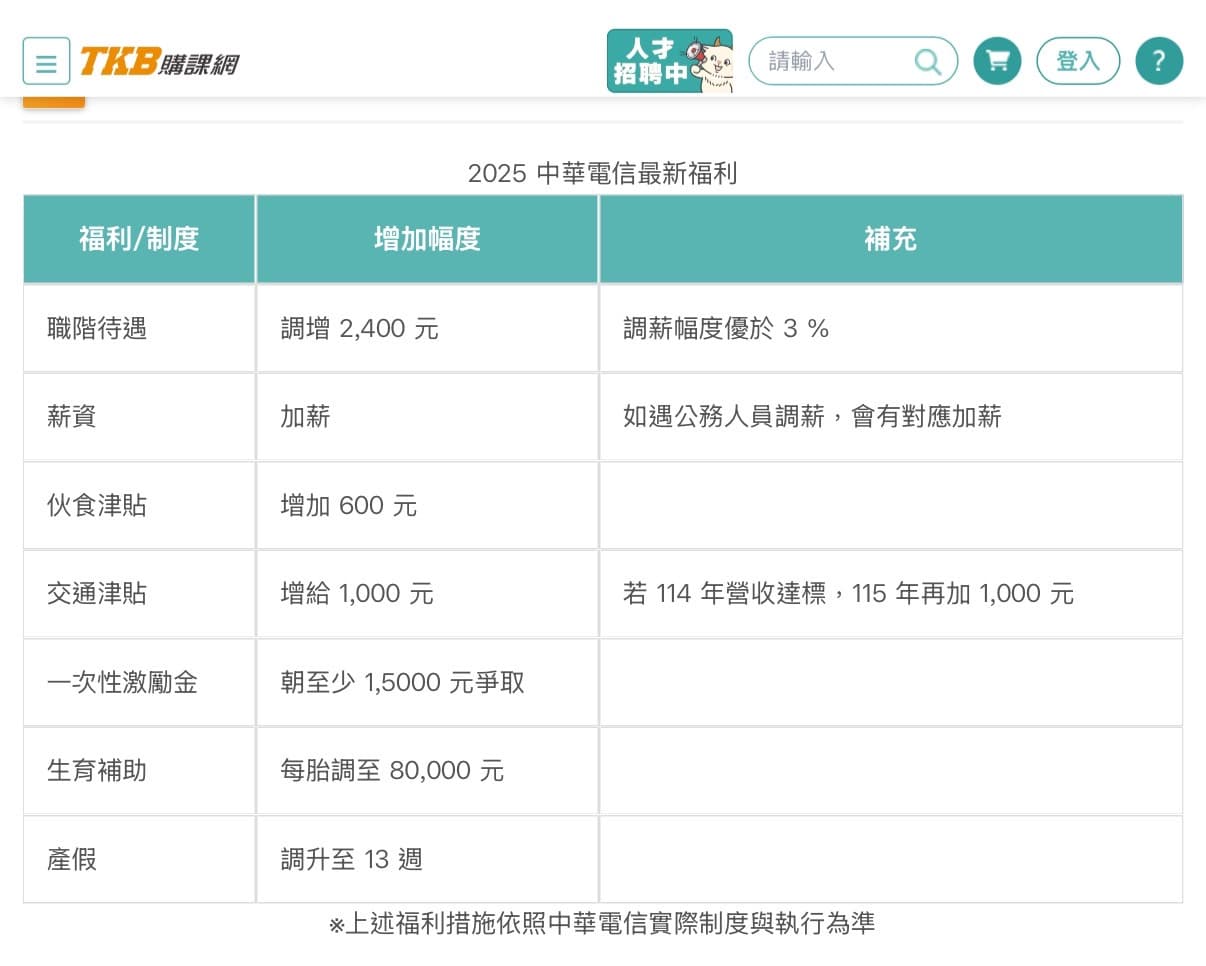
Task: Click the 一次性激勵金 row label
Action: coord(122,682)
